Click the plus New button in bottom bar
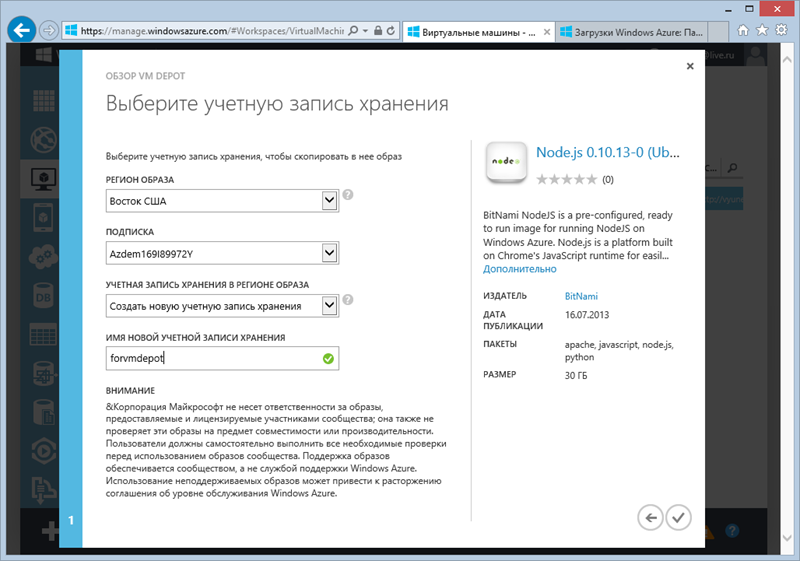 (x=50, y=531)
